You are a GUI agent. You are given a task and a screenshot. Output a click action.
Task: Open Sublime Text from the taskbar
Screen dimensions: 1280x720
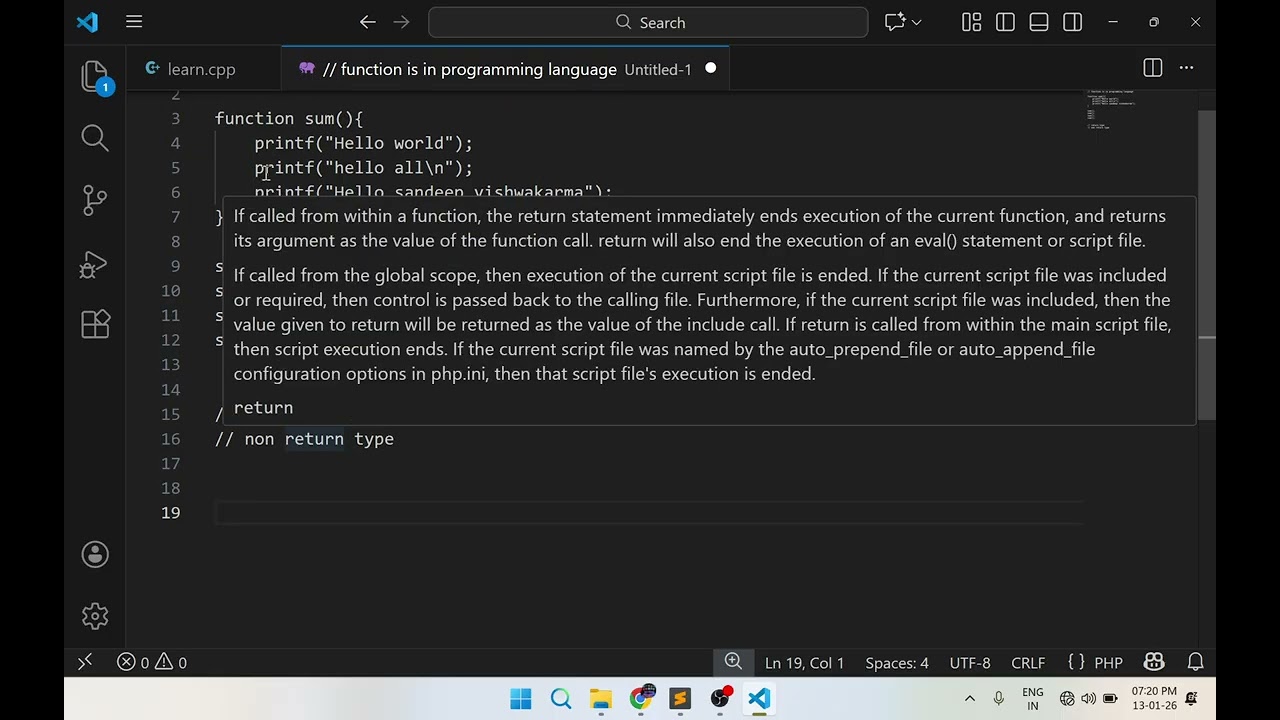680,699
